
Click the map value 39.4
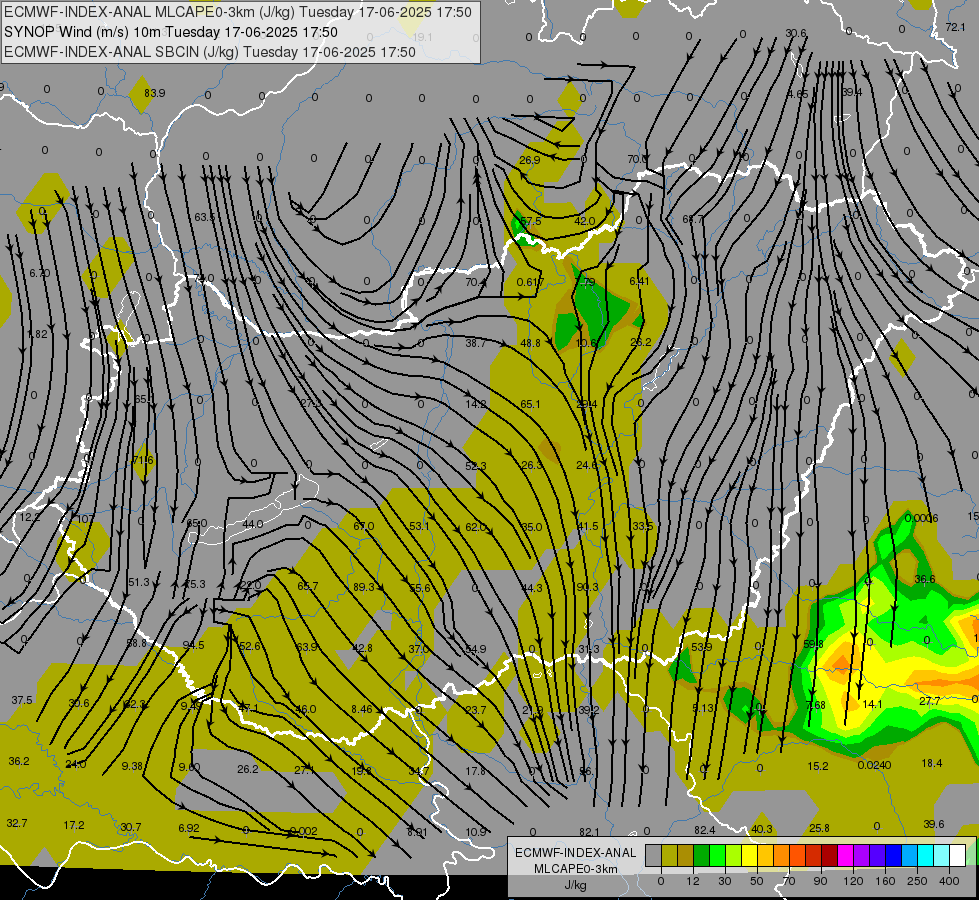[852, 92]
